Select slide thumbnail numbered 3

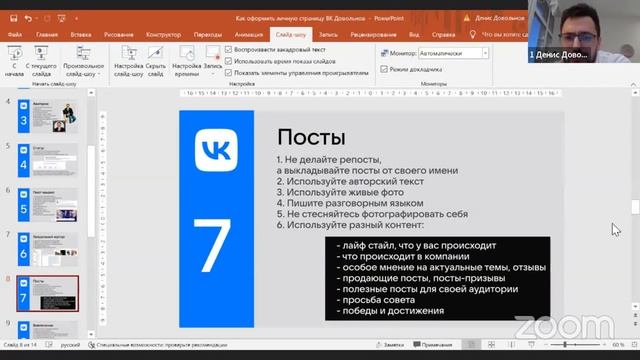[48, 116]
